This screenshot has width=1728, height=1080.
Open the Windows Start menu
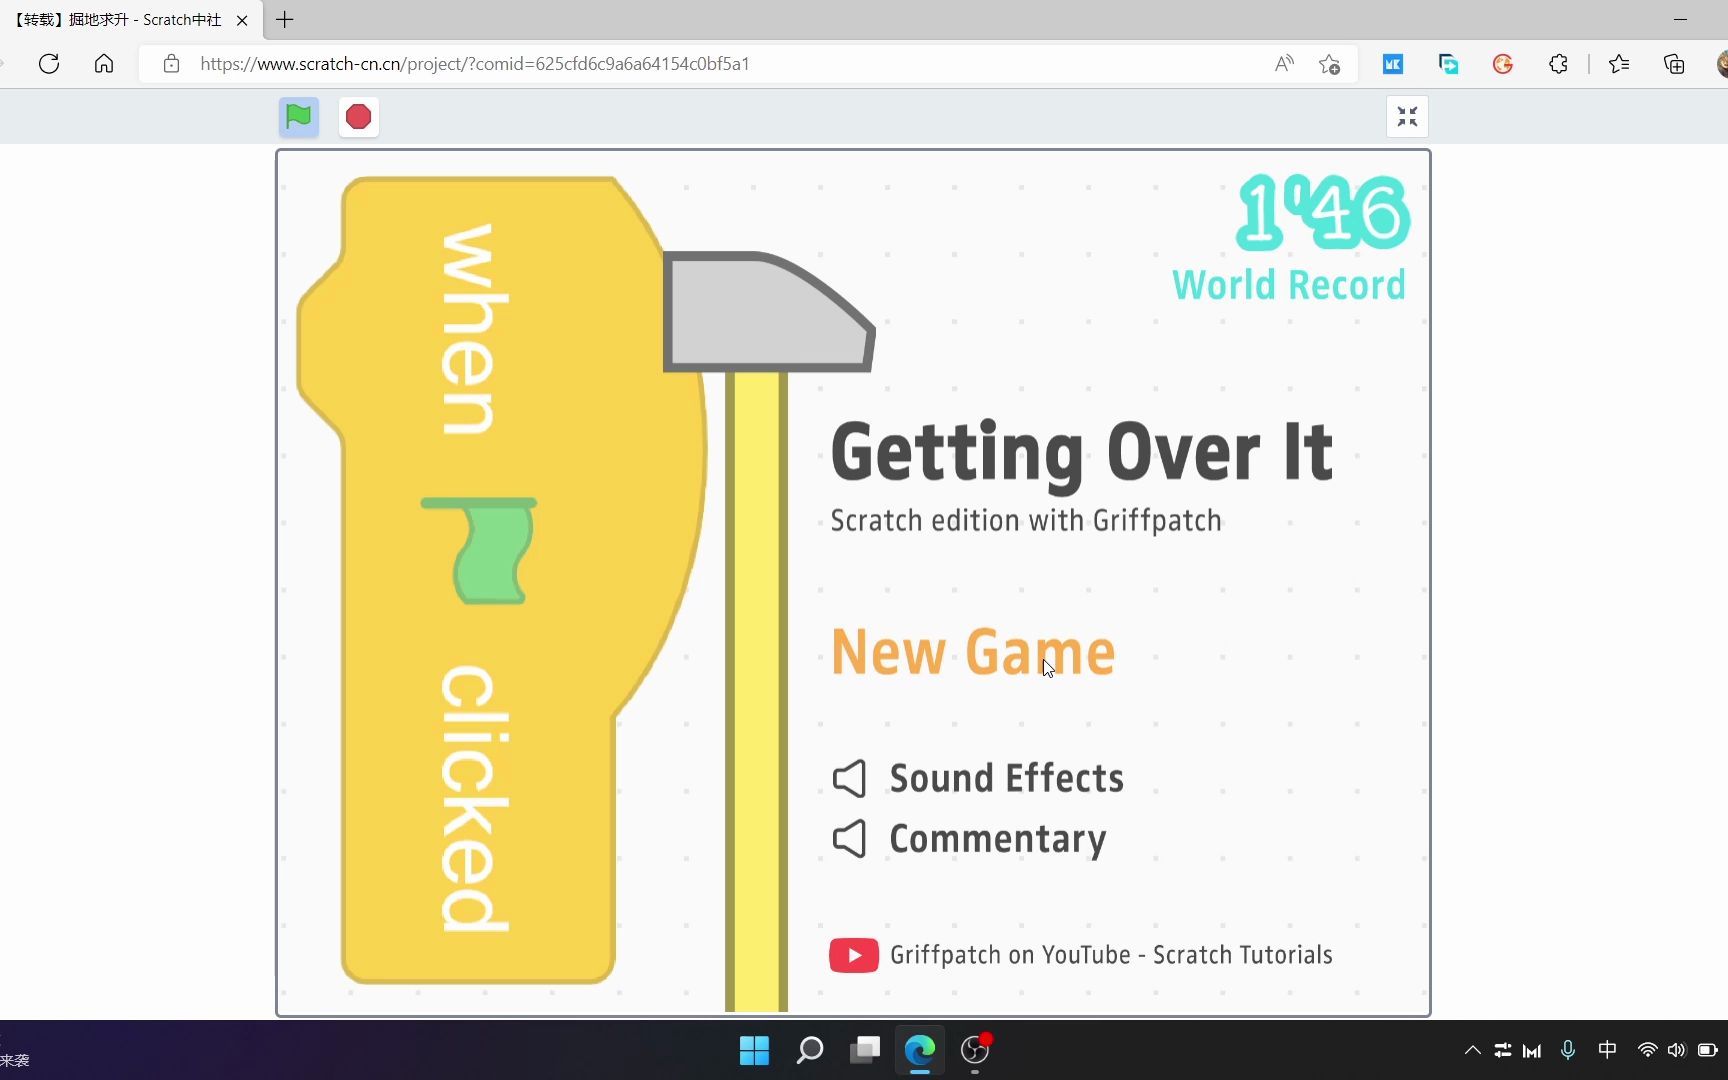click(754, 1050)
